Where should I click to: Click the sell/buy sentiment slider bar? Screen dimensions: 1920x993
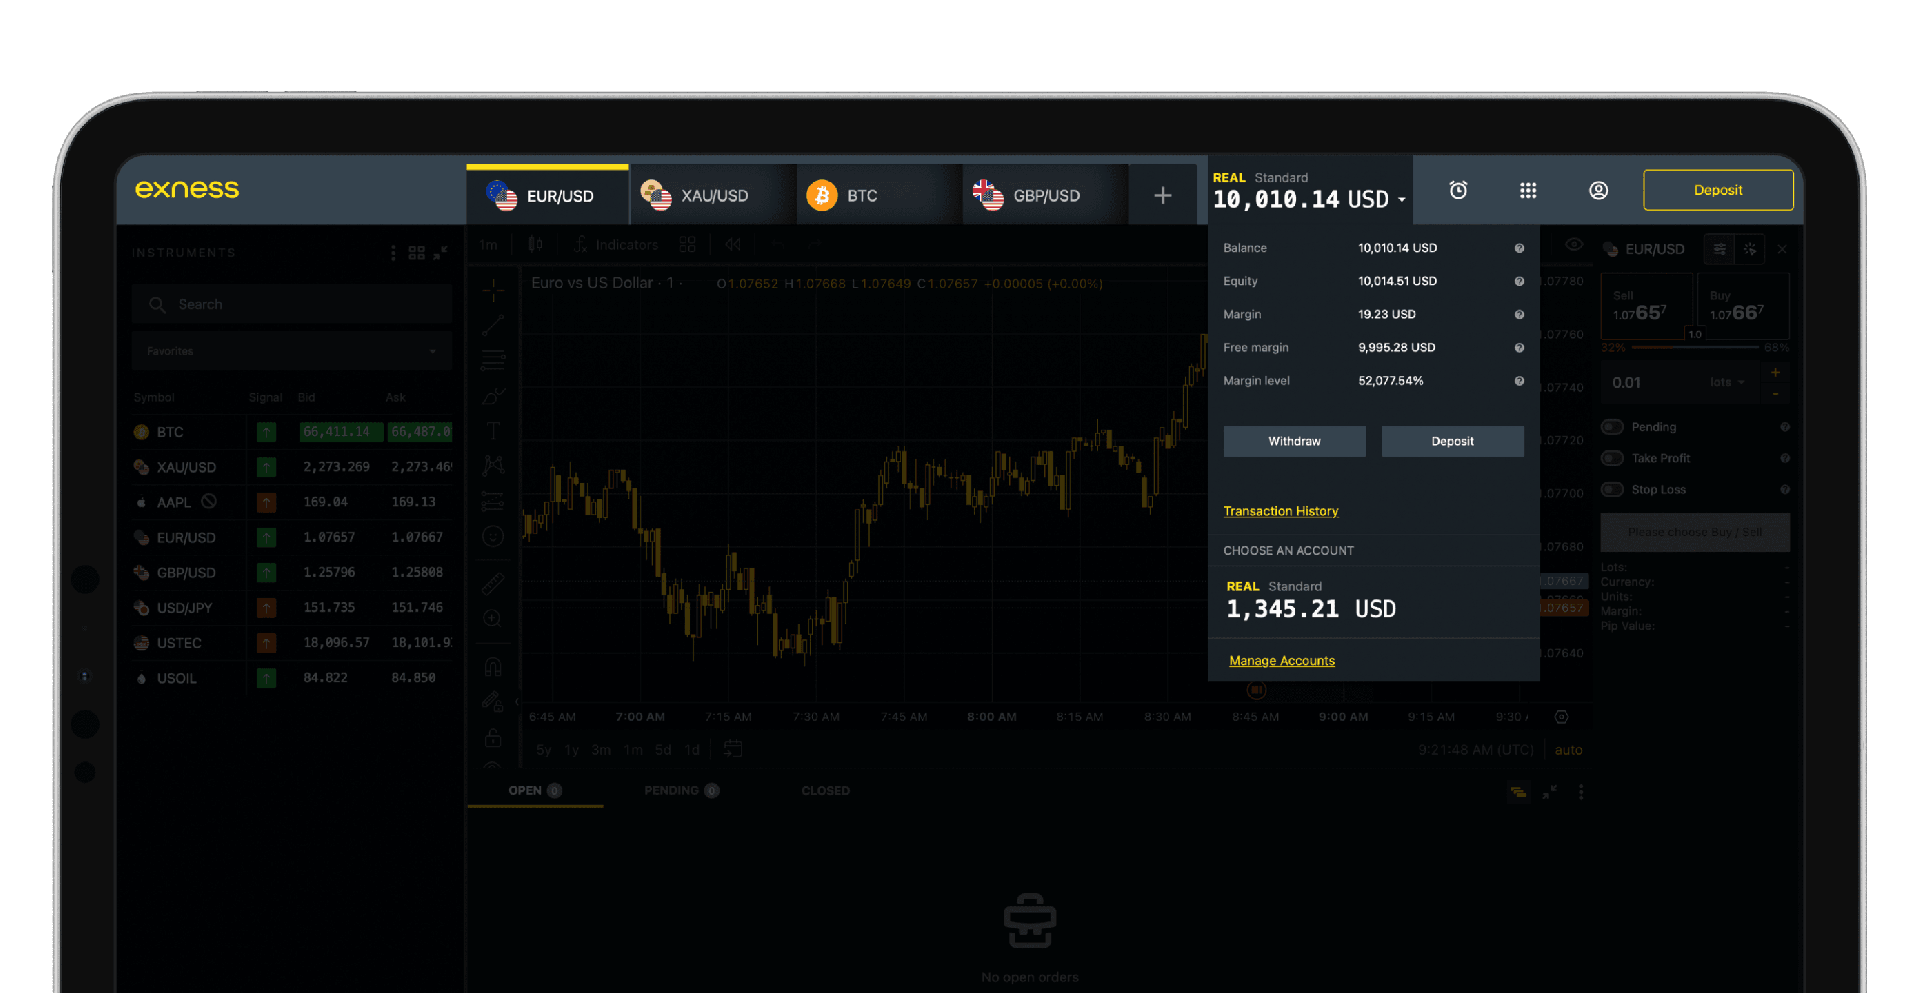(x=1695, y=347)
